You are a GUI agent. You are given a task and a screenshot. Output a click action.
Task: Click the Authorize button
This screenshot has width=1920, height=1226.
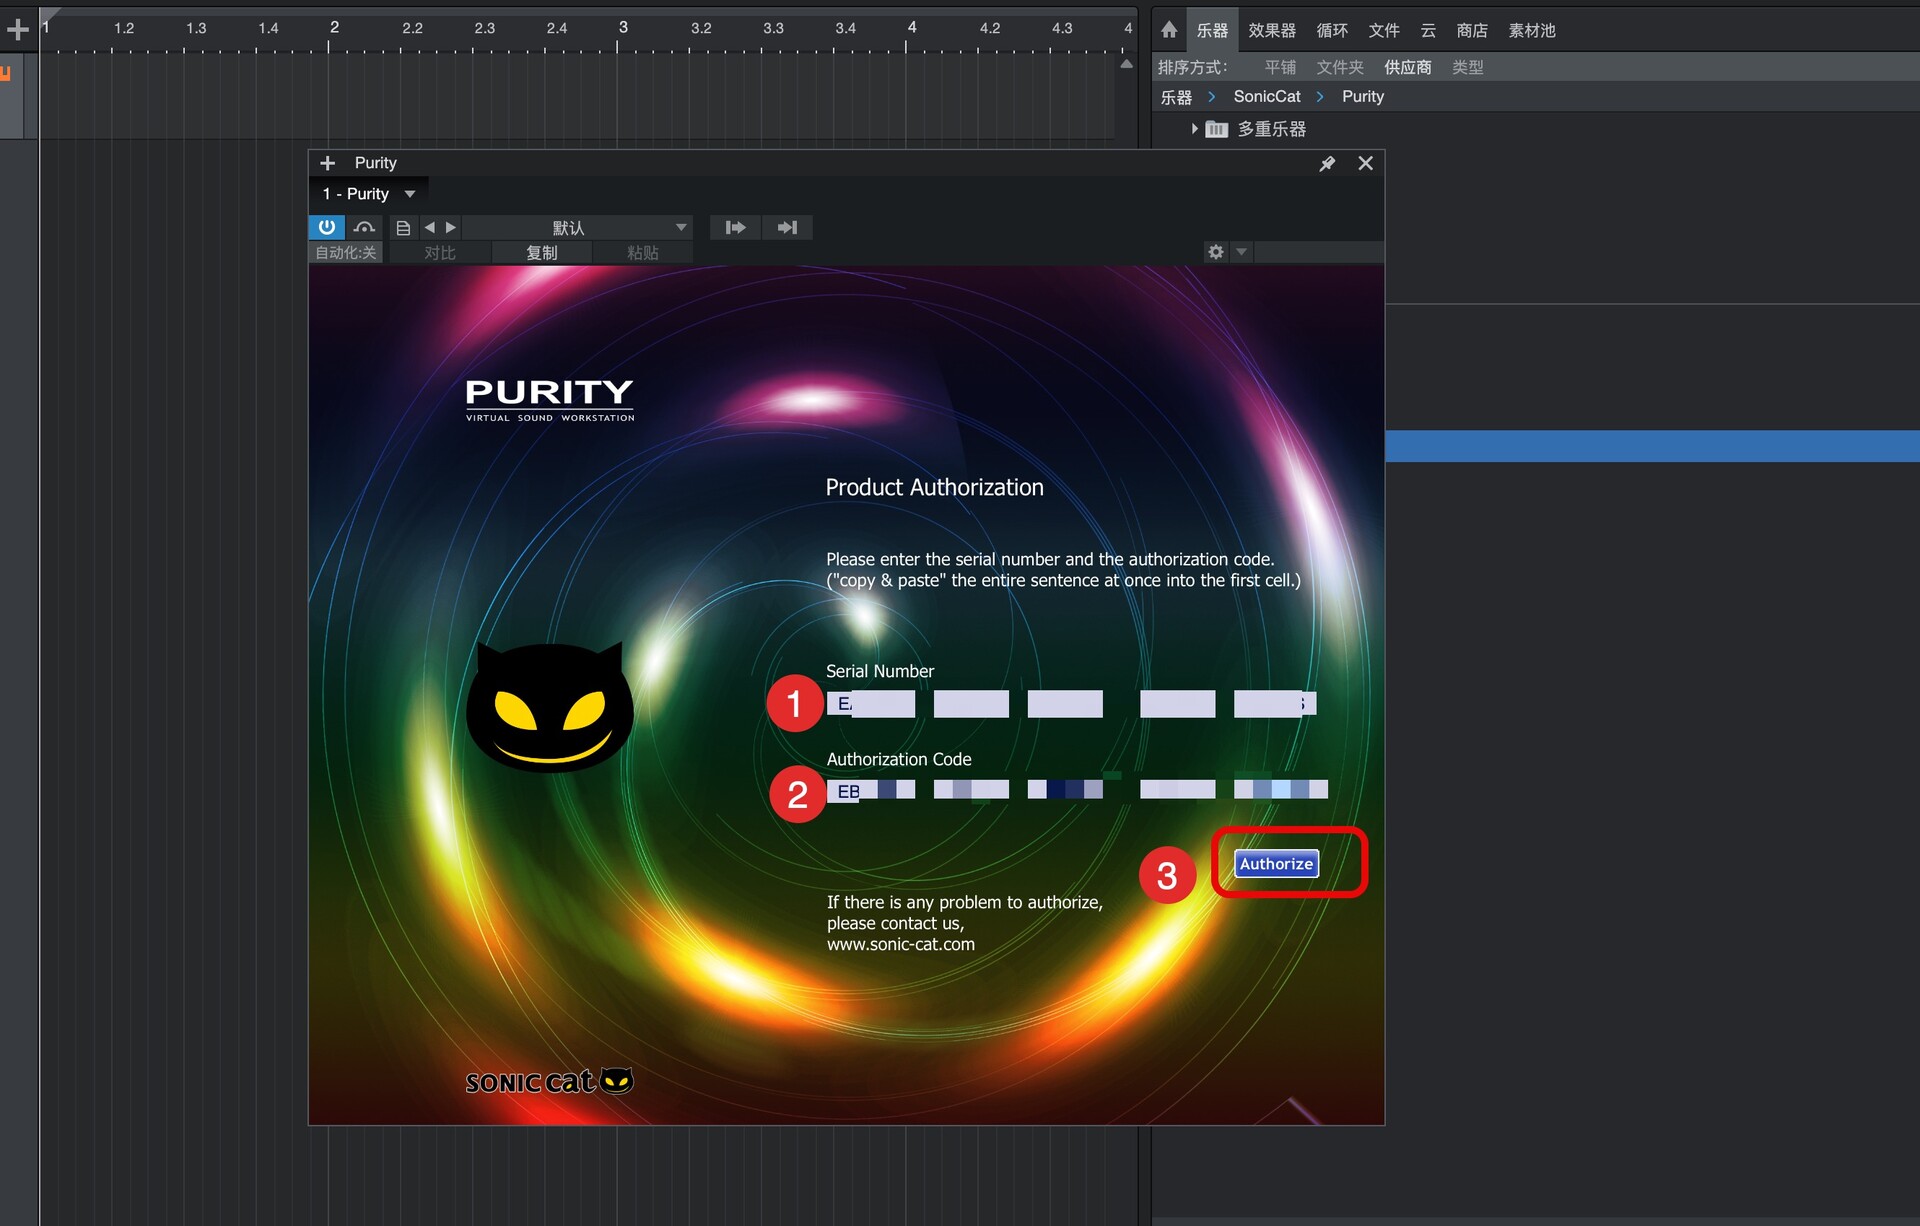[x=1277, y=864]
